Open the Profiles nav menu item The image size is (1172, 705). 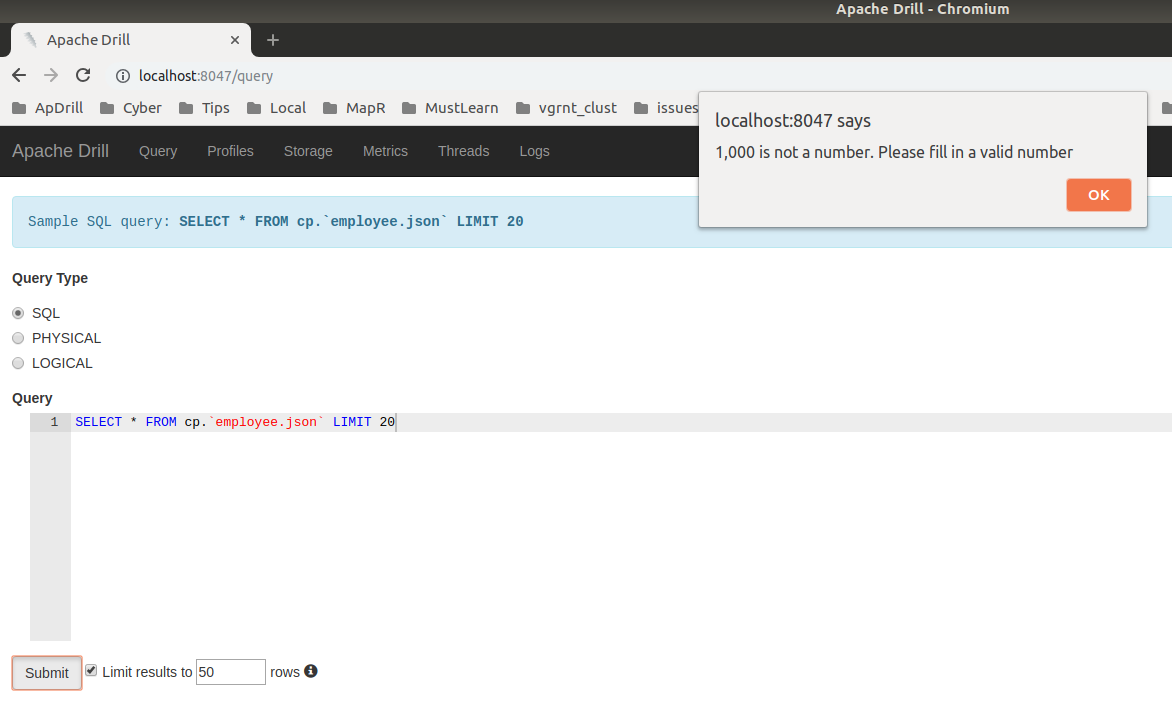coord(230,151)
